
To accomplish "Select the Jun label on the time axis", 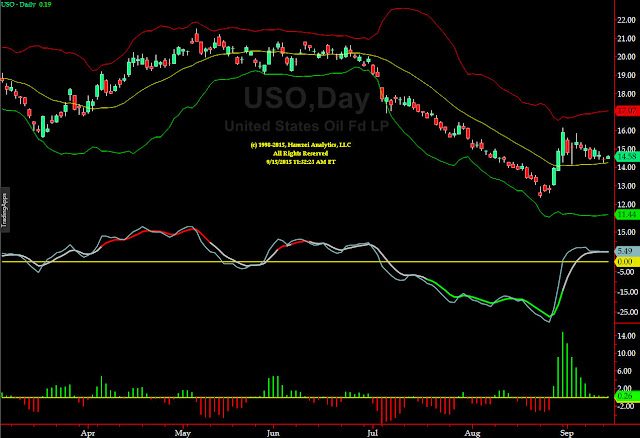I will pyautogui.click(x=273, y=433).
